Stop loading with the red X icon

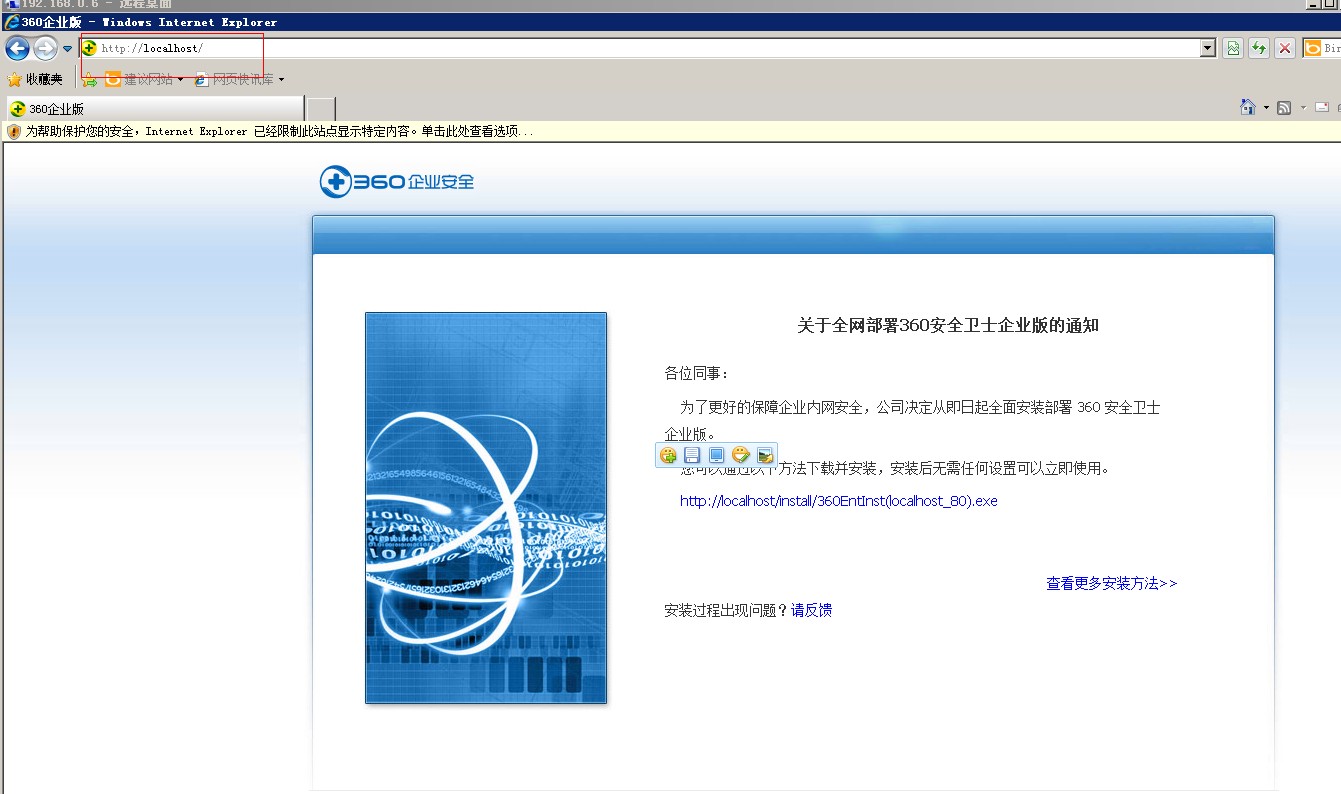(x=1285, y=48)
